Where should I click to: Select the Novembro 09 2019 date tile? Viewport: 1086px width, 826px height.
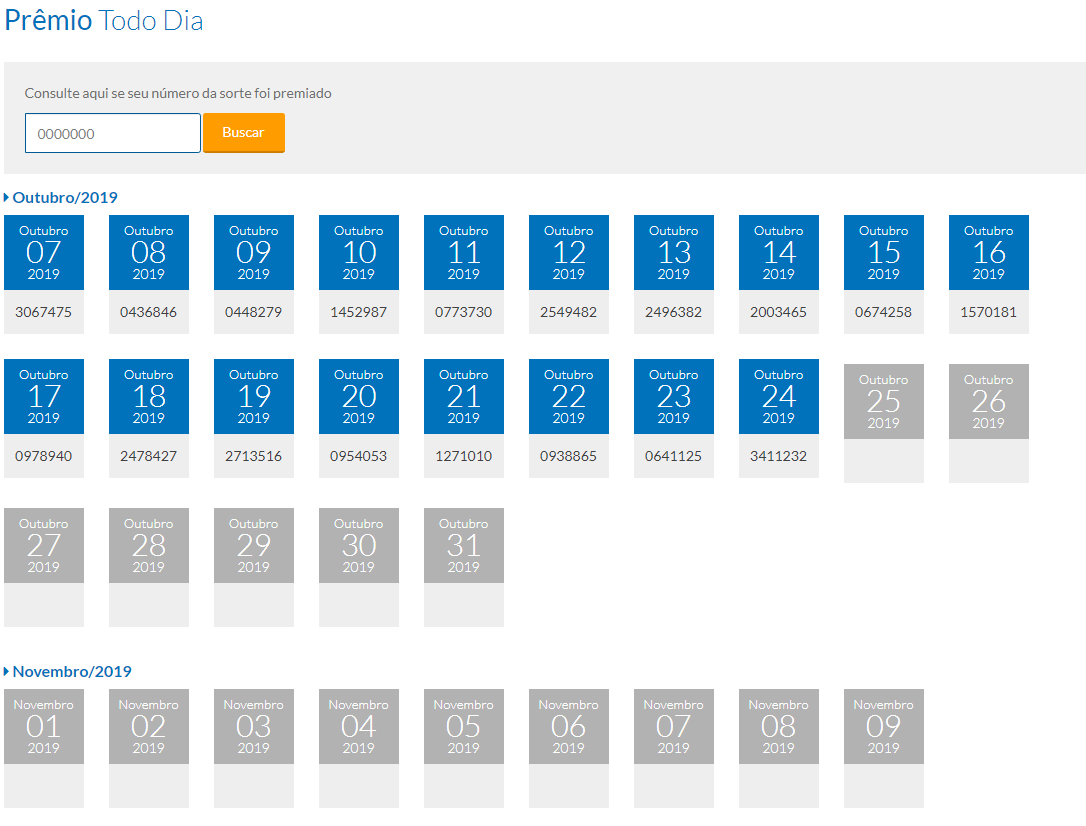point(884,727)
